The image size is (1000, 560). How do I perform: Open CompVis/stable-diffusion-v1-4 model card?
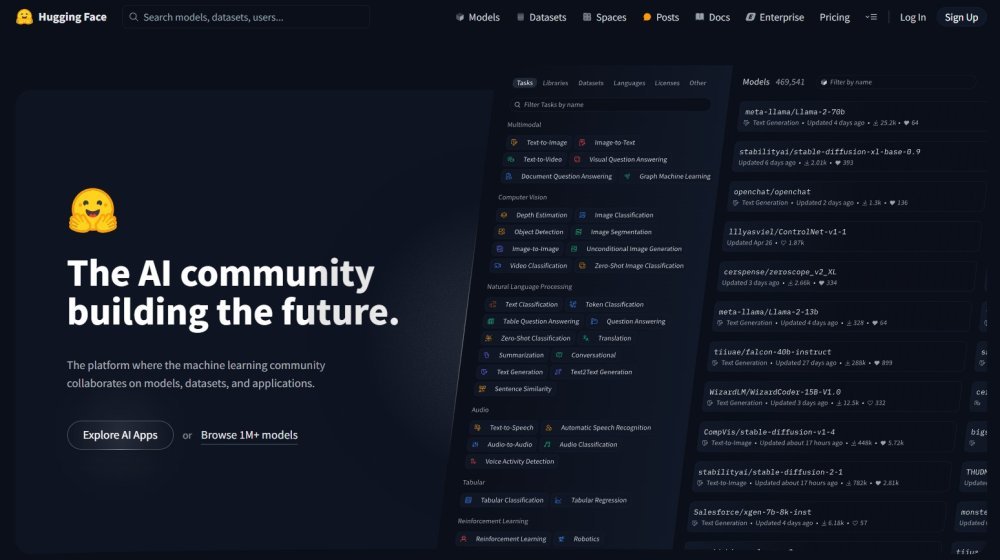click(x=828, y=437)
